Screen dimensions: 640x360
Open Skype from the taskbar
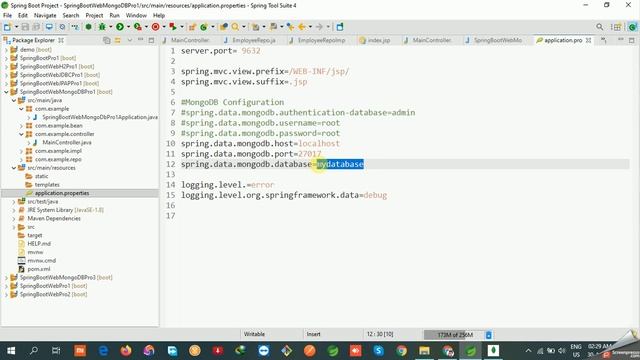(378, 350)
